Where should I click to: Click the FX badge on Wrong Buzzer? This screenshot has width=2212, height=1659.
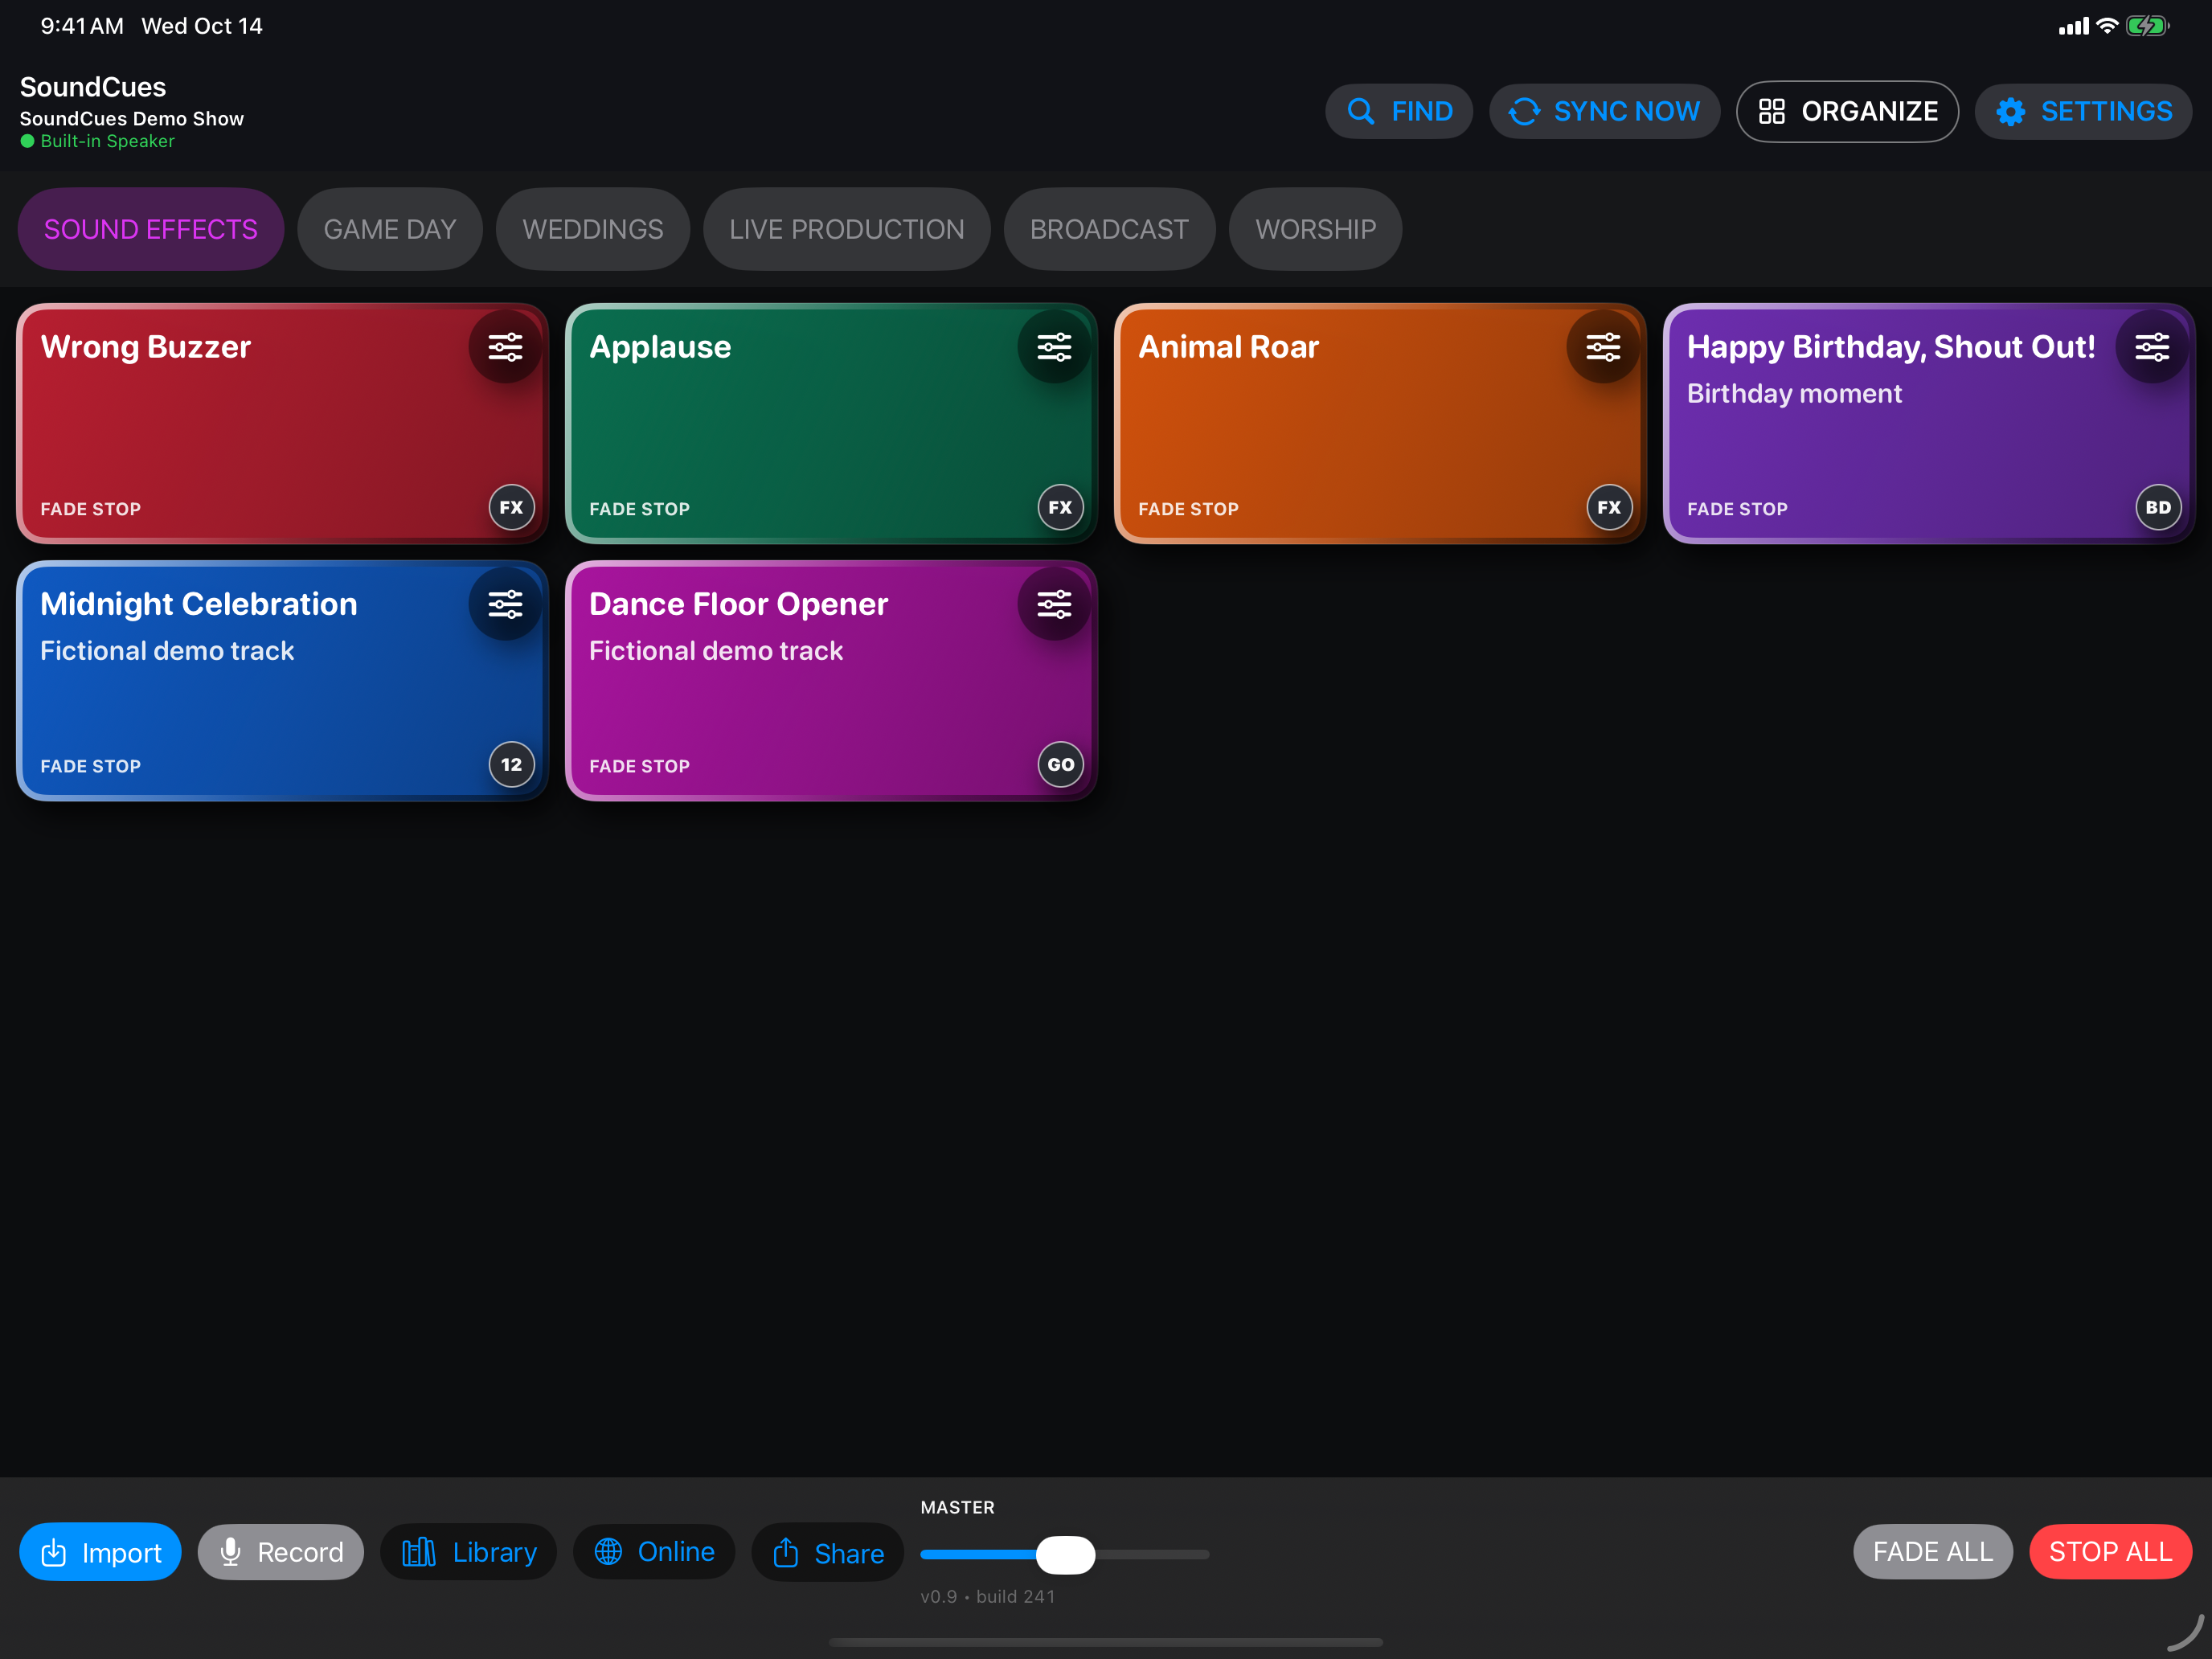[x=511, y=507]
